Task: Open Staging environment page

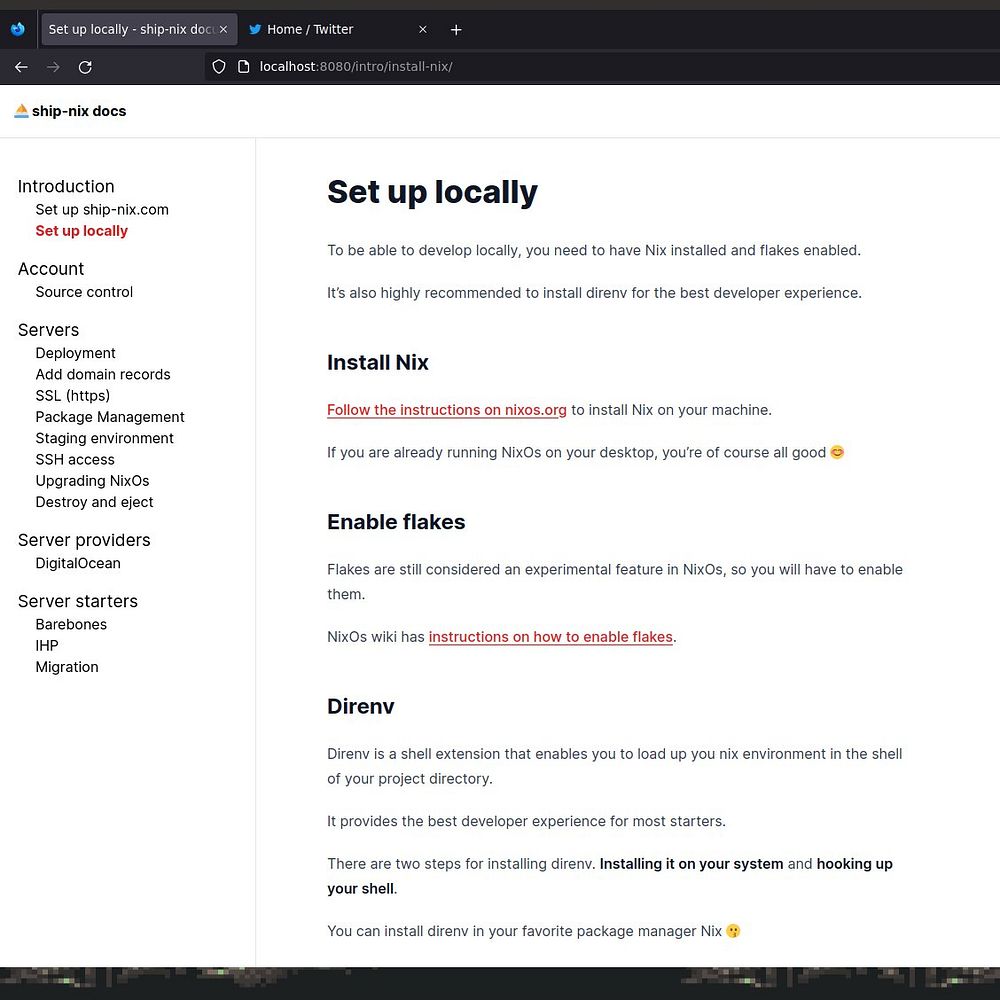Action: [105, 438]
